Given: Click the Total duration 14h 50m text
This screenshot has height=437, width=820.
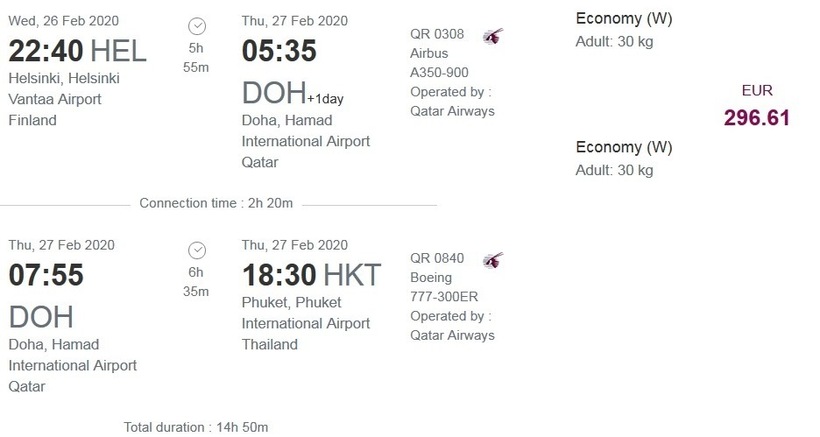Looking at the screenshot, I should click(196, 427).
